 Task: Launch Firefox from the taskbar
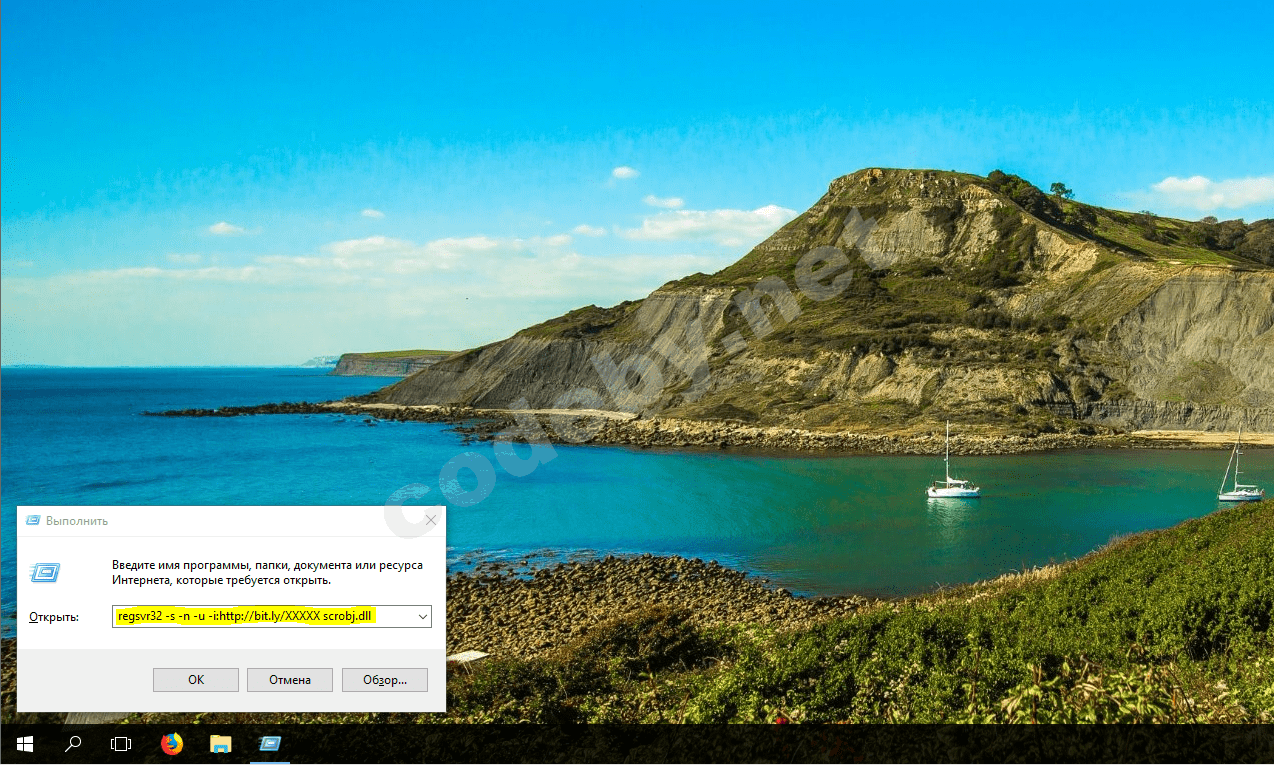pos(172,744)
